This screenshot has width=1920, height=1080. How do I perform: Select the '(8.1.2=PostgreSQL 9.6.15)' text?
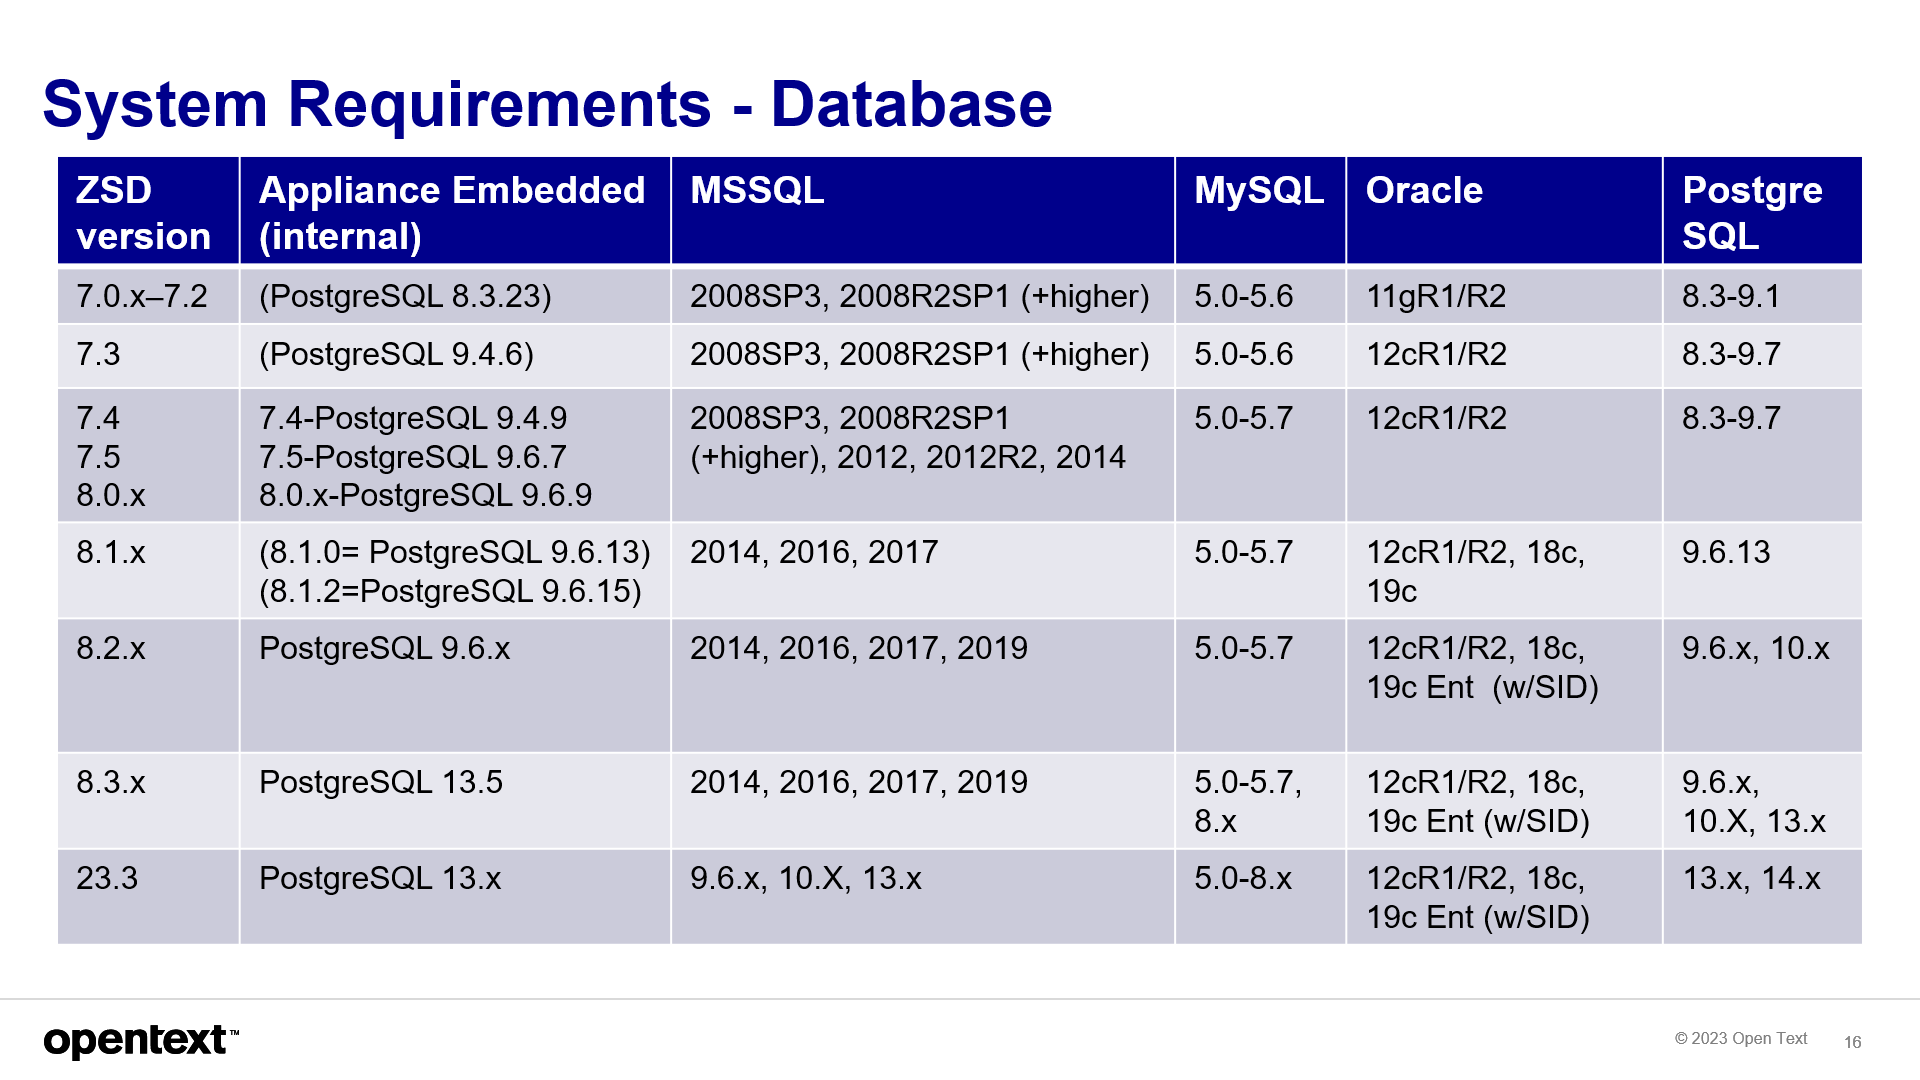(x=450, y=591)
